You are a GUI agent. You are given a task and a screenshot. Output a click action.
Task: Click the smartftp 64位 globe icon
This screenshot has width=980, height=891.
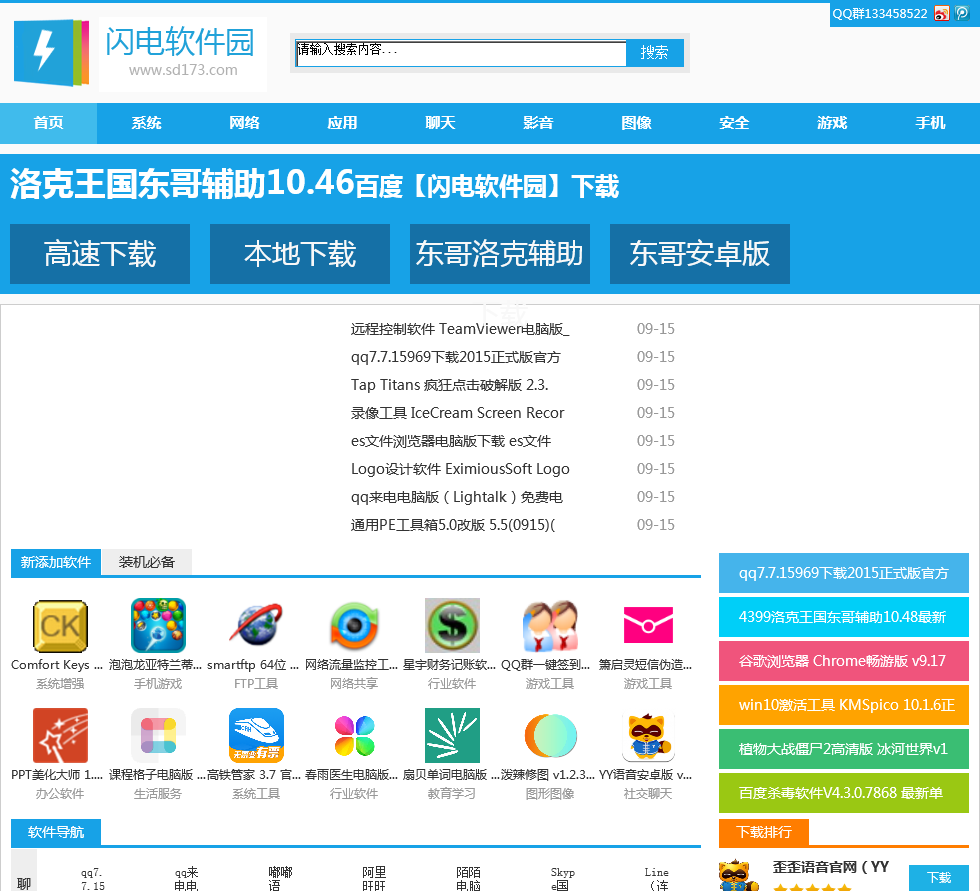click(x=256, y=625)
